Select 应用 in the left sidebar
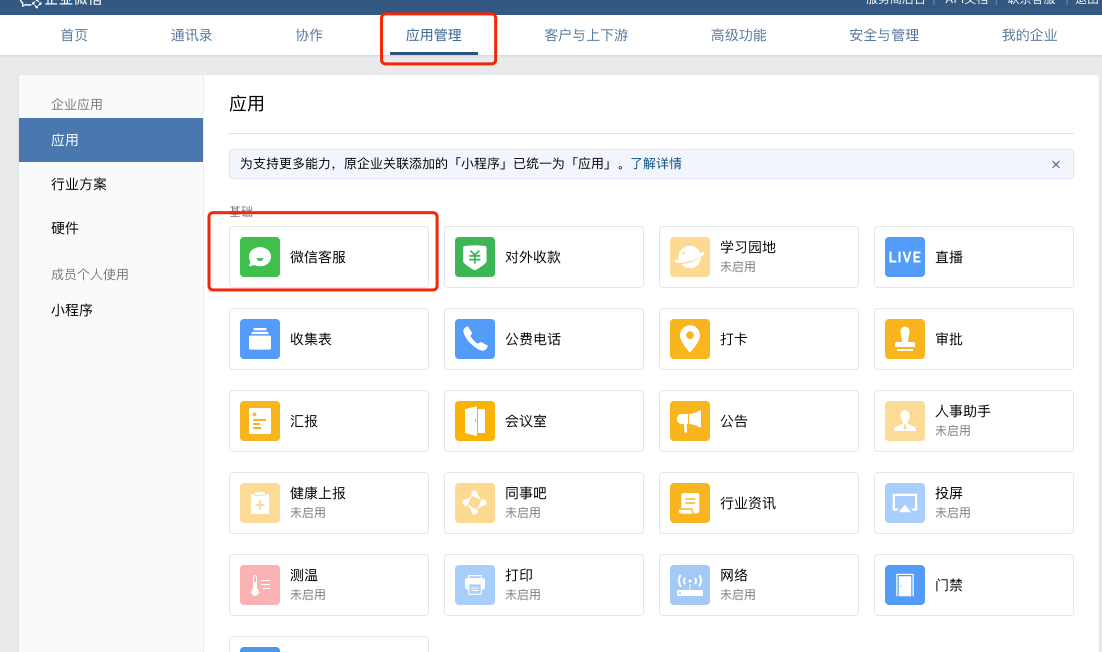This screenshot has height=652, width=1102. coord(111,141)
